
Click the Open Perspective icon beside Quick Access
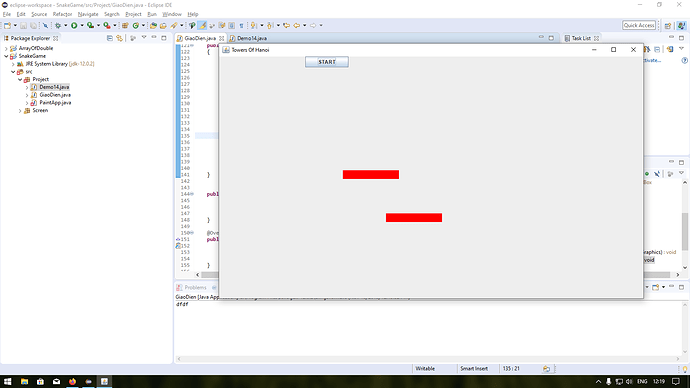click(668, 26)
